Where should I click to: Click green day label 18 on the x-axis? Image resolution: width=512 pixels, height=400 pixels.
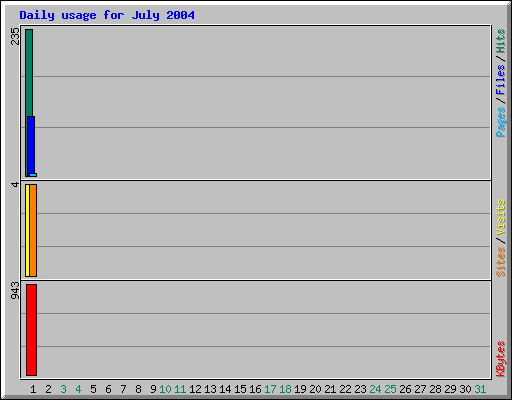(x=285, y=389)
